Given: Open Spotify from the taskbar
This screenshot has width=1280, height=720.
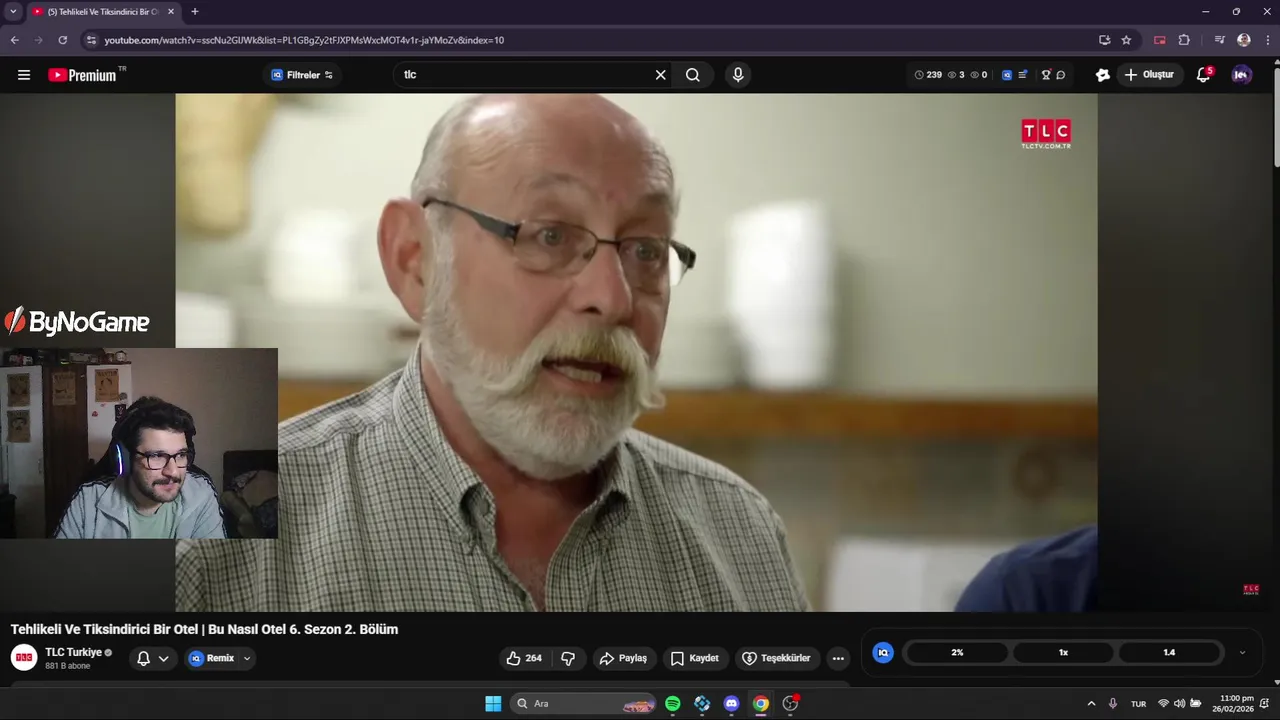Looking at the screenshot, I should pos(673,704).
